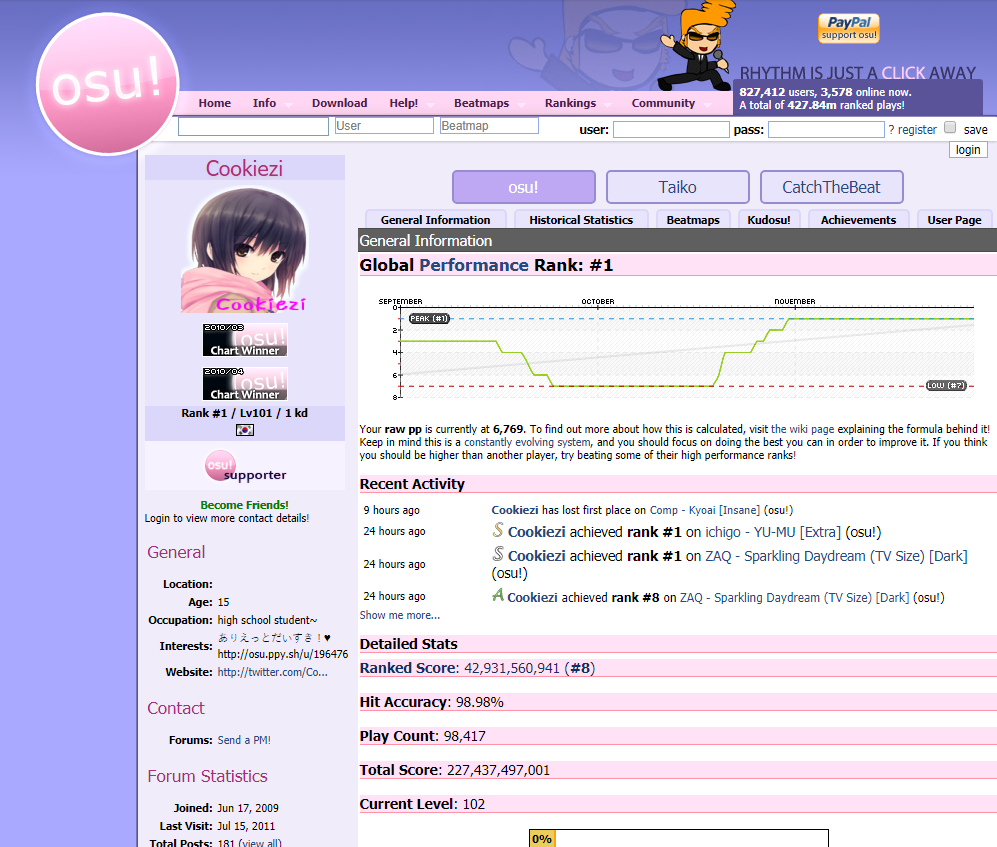Click the site search field
This screenshot has width=997, height=847.
[x=253, y=126]
